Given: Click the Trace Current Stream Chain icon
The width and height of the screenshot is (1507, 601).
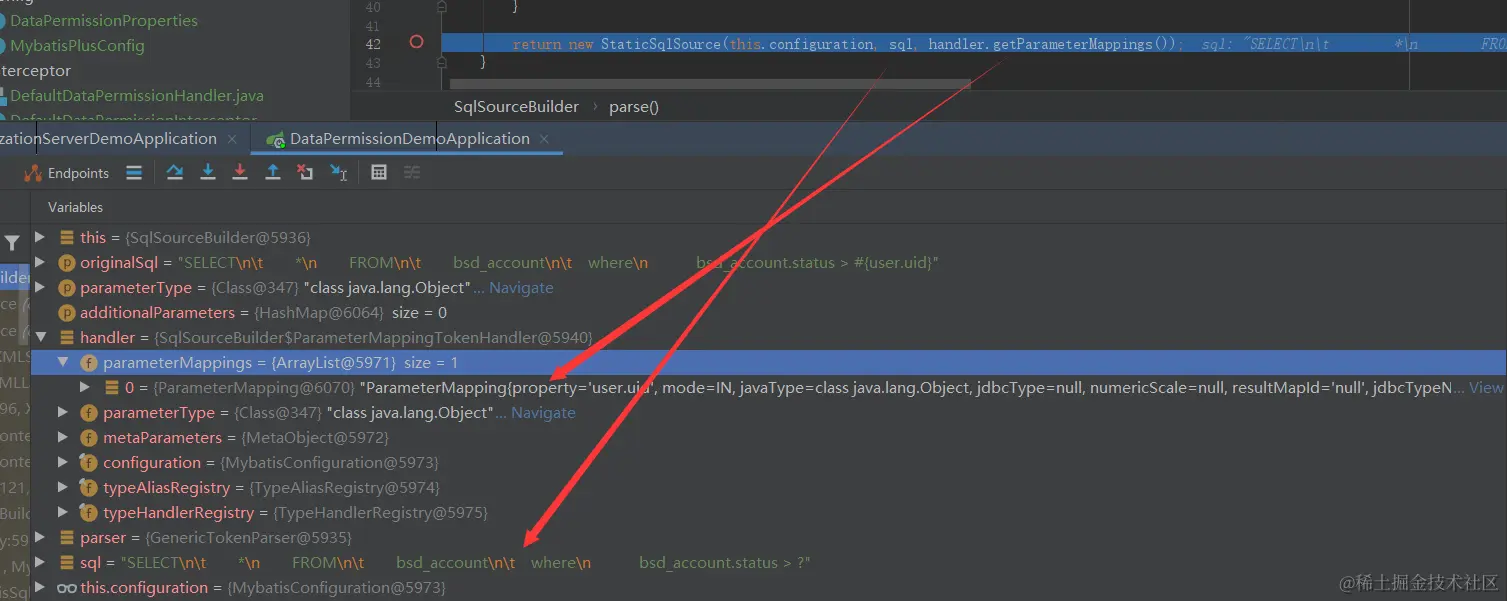Looking at the screenshot, I should click(412, 173).
